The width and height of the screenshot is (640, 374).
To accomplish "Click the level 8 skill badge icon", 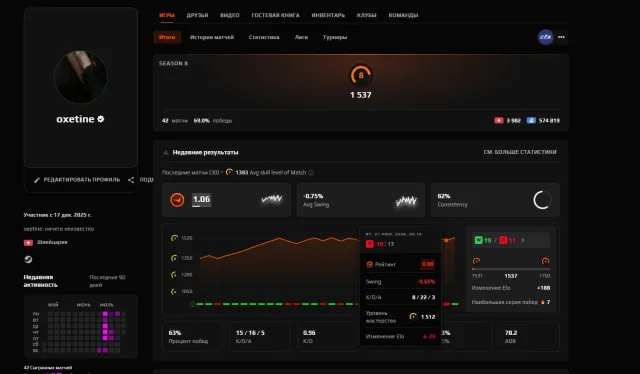I will coord(360,75).
